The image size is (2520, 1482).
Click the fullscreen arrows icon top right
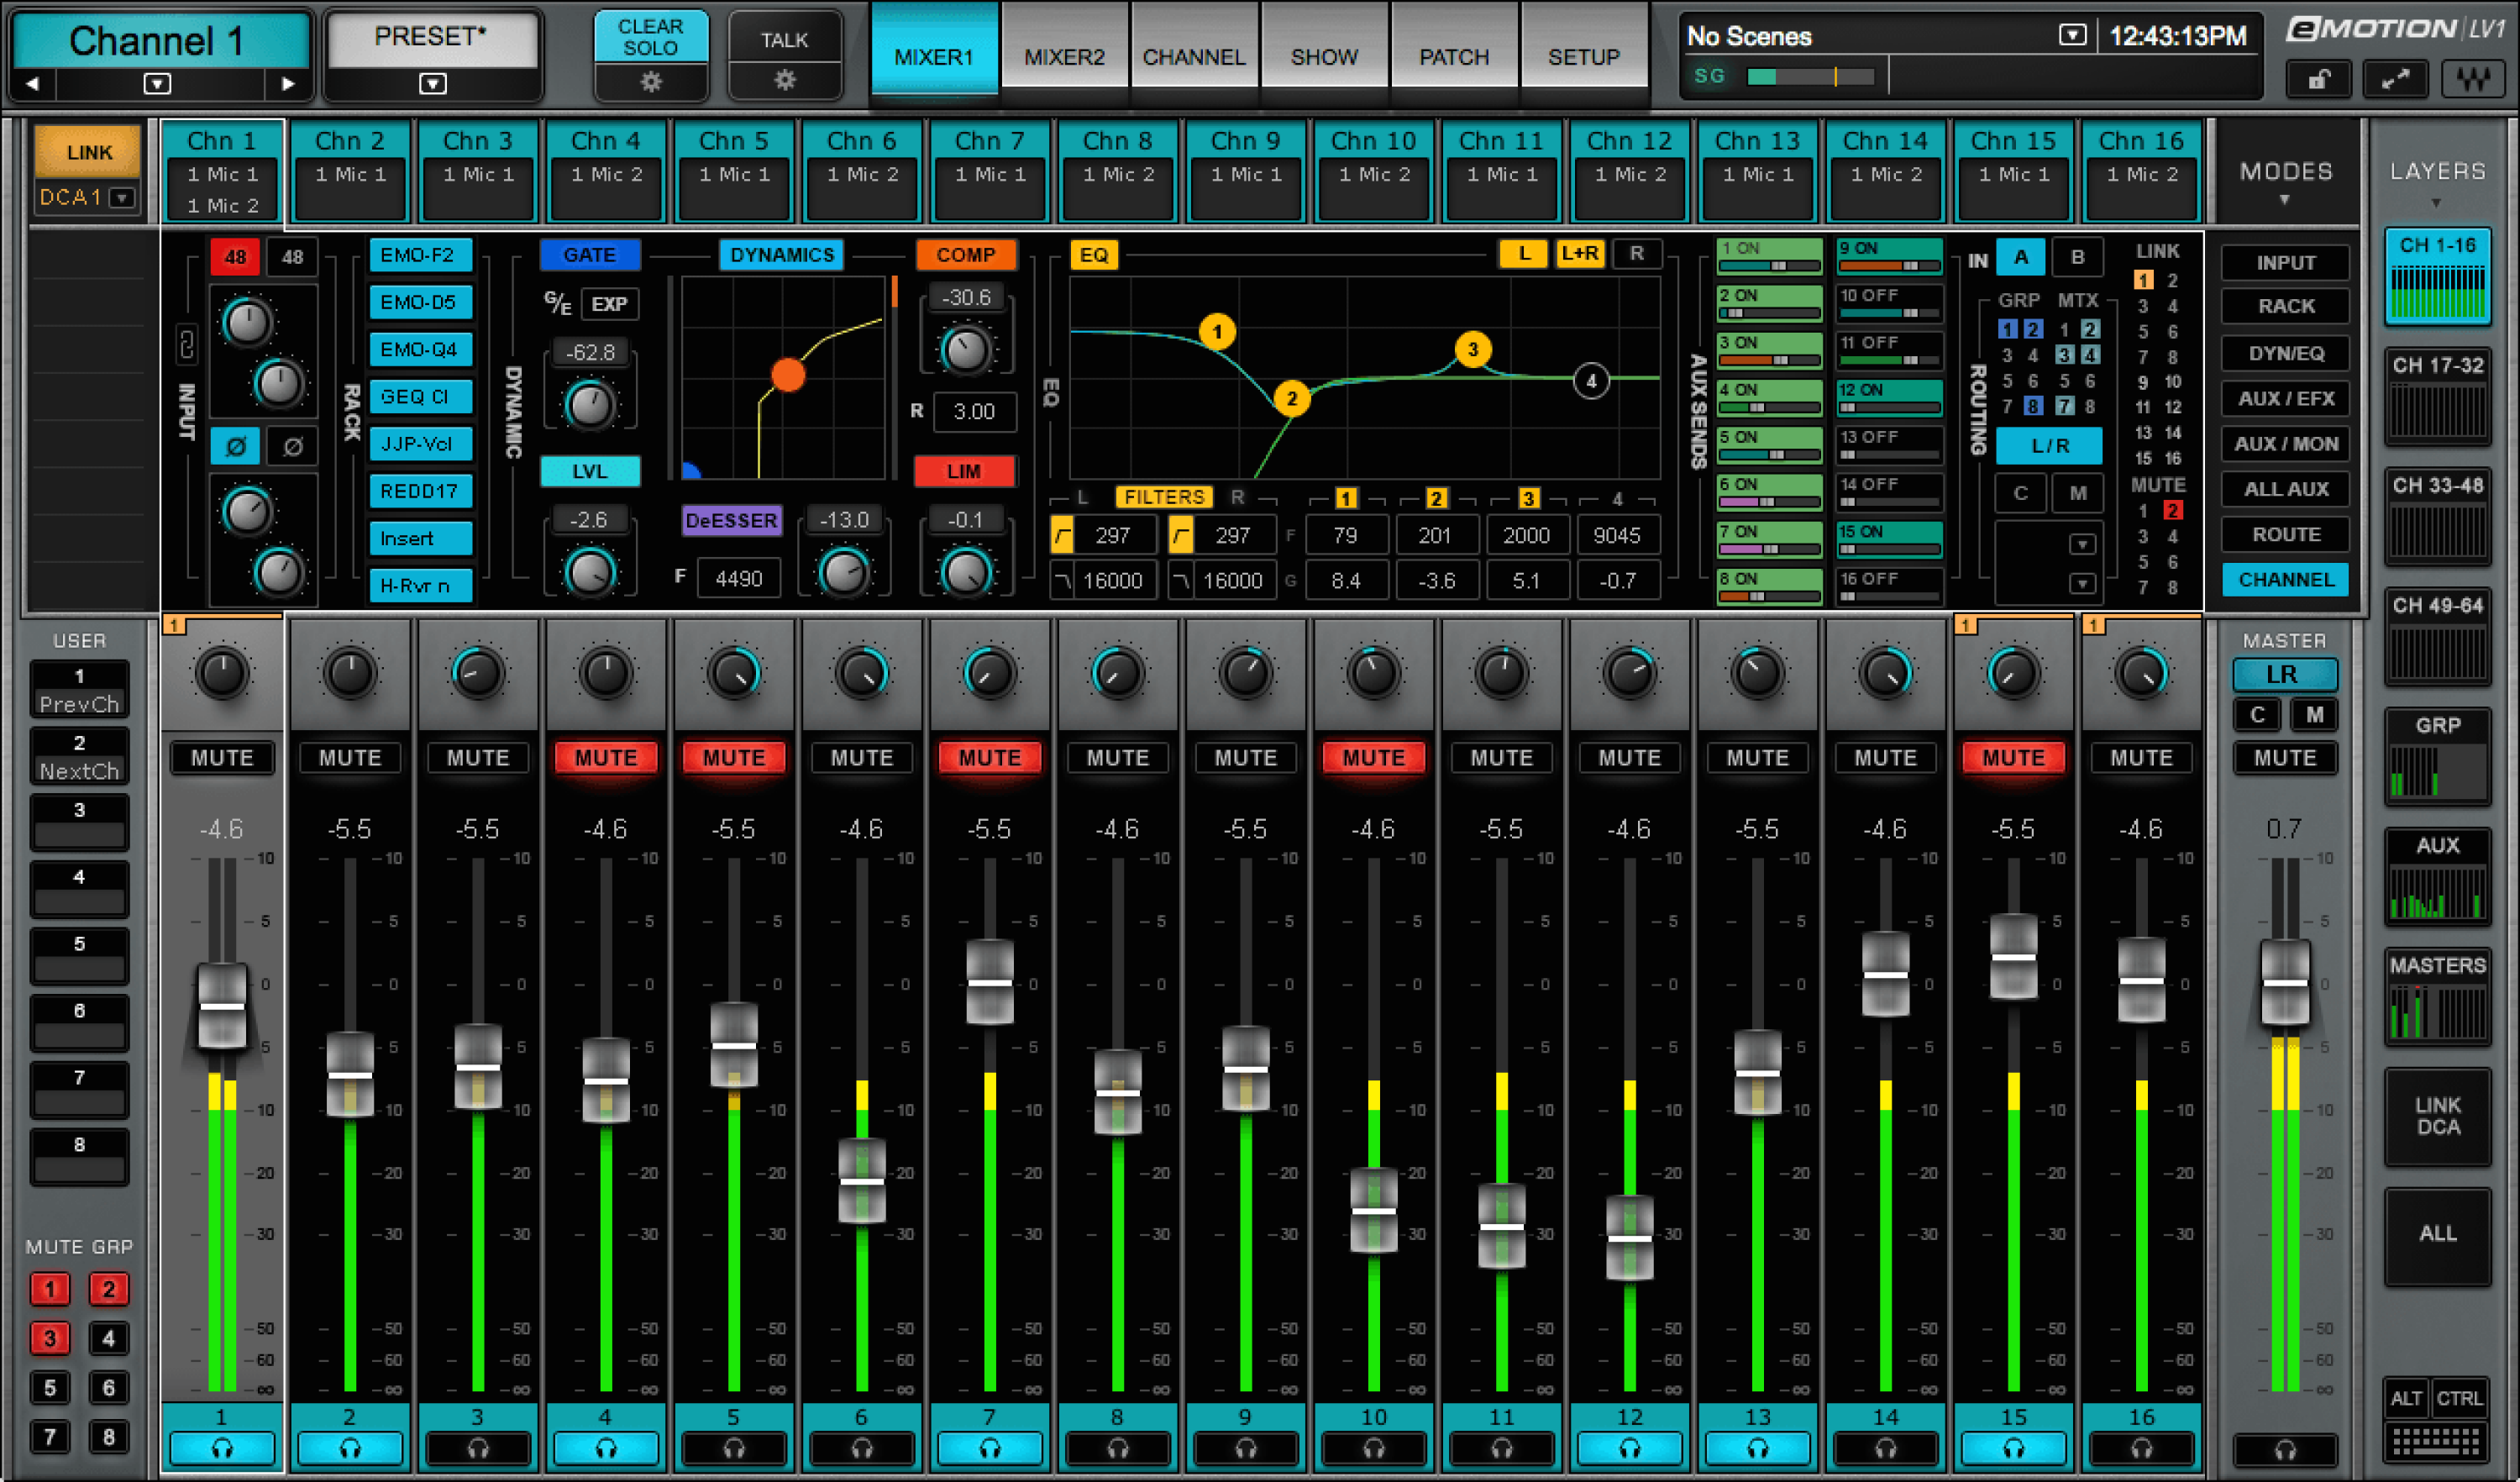2396,79
